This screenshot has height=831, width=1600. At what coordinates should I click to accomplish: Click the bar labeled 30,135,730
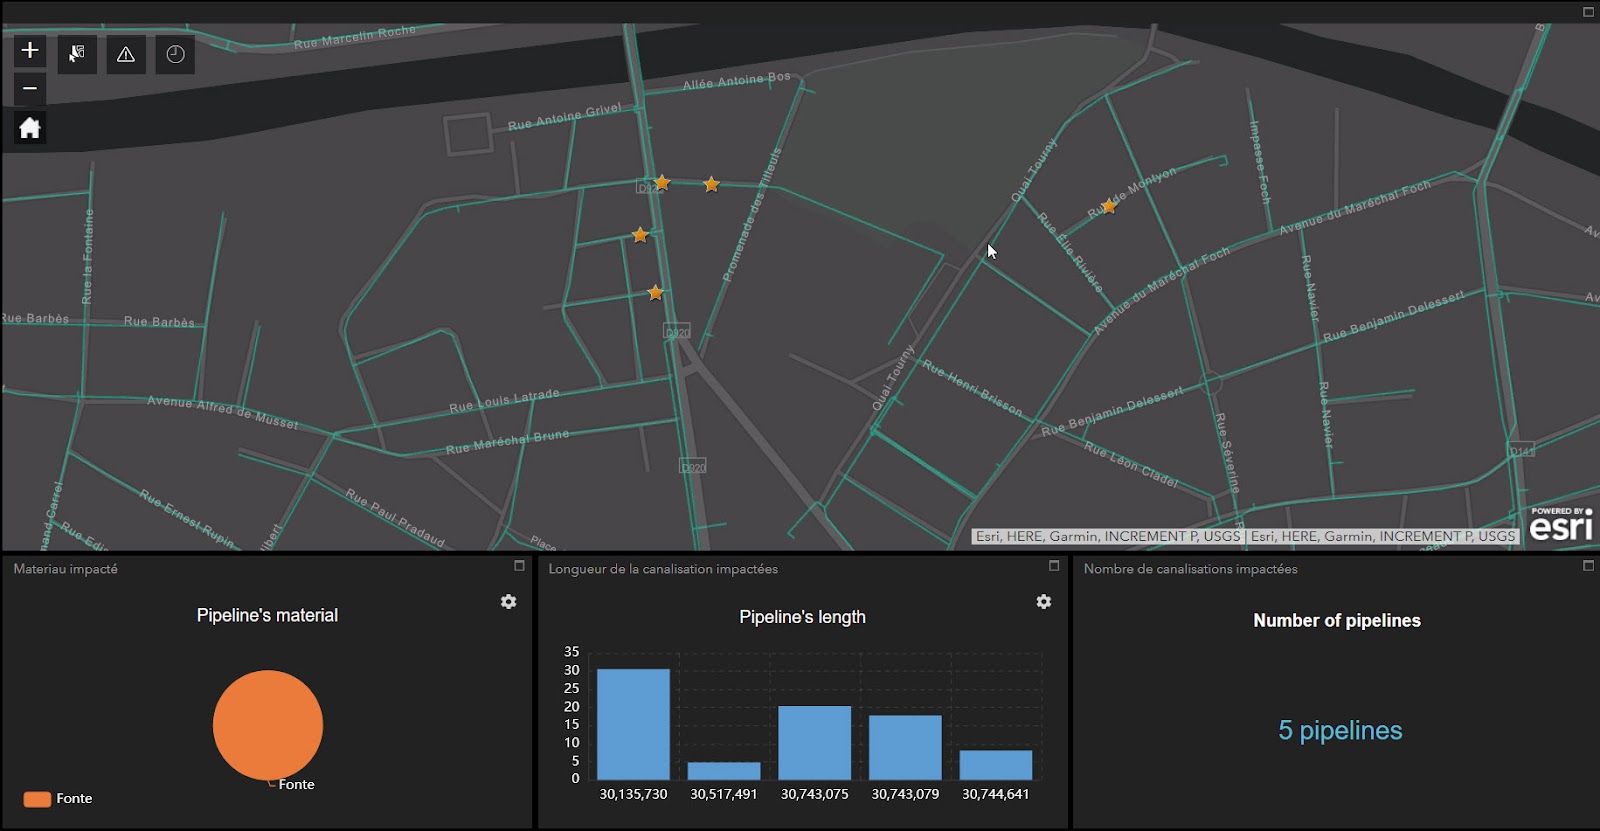633,724
